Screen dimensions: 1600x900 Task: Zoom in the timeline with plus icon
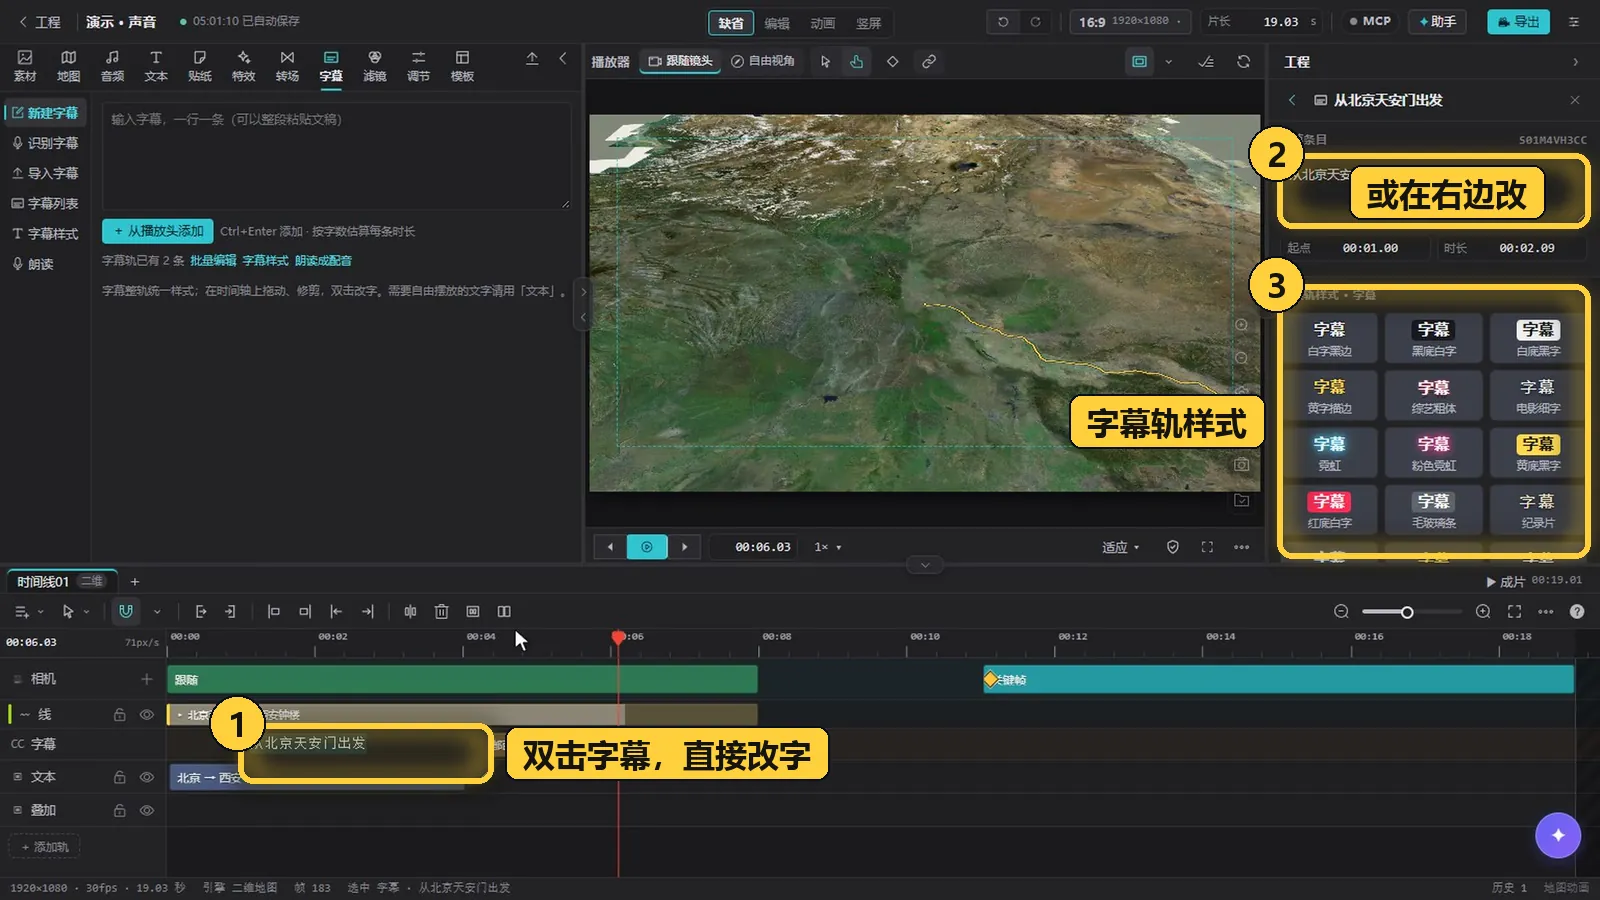coord(1483,611)
